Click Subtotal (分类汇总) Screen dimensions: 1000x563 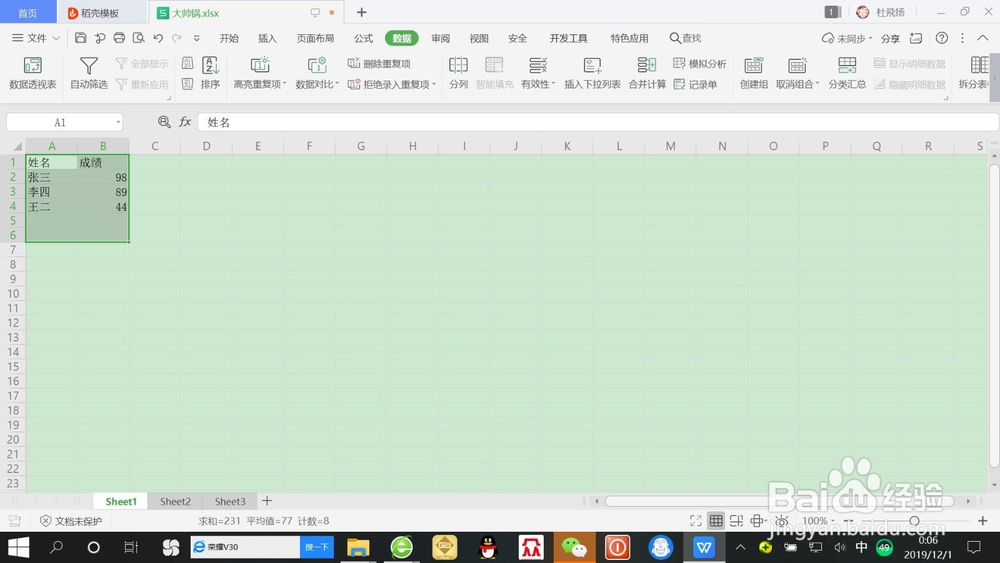point(847,73)
